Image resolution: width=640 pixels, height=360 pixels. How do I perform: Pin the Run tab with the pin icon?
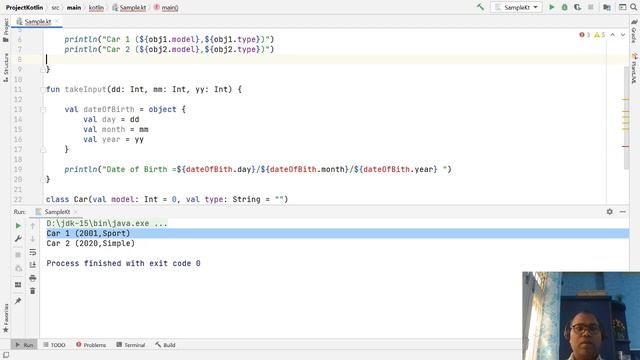coord(18,301)
